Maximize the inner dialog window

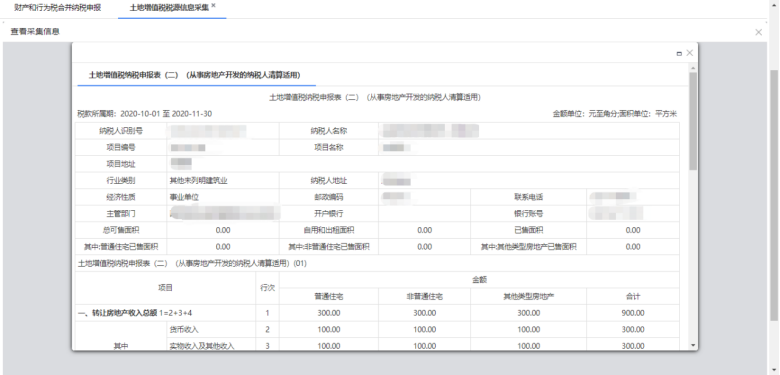click(679, 53)
